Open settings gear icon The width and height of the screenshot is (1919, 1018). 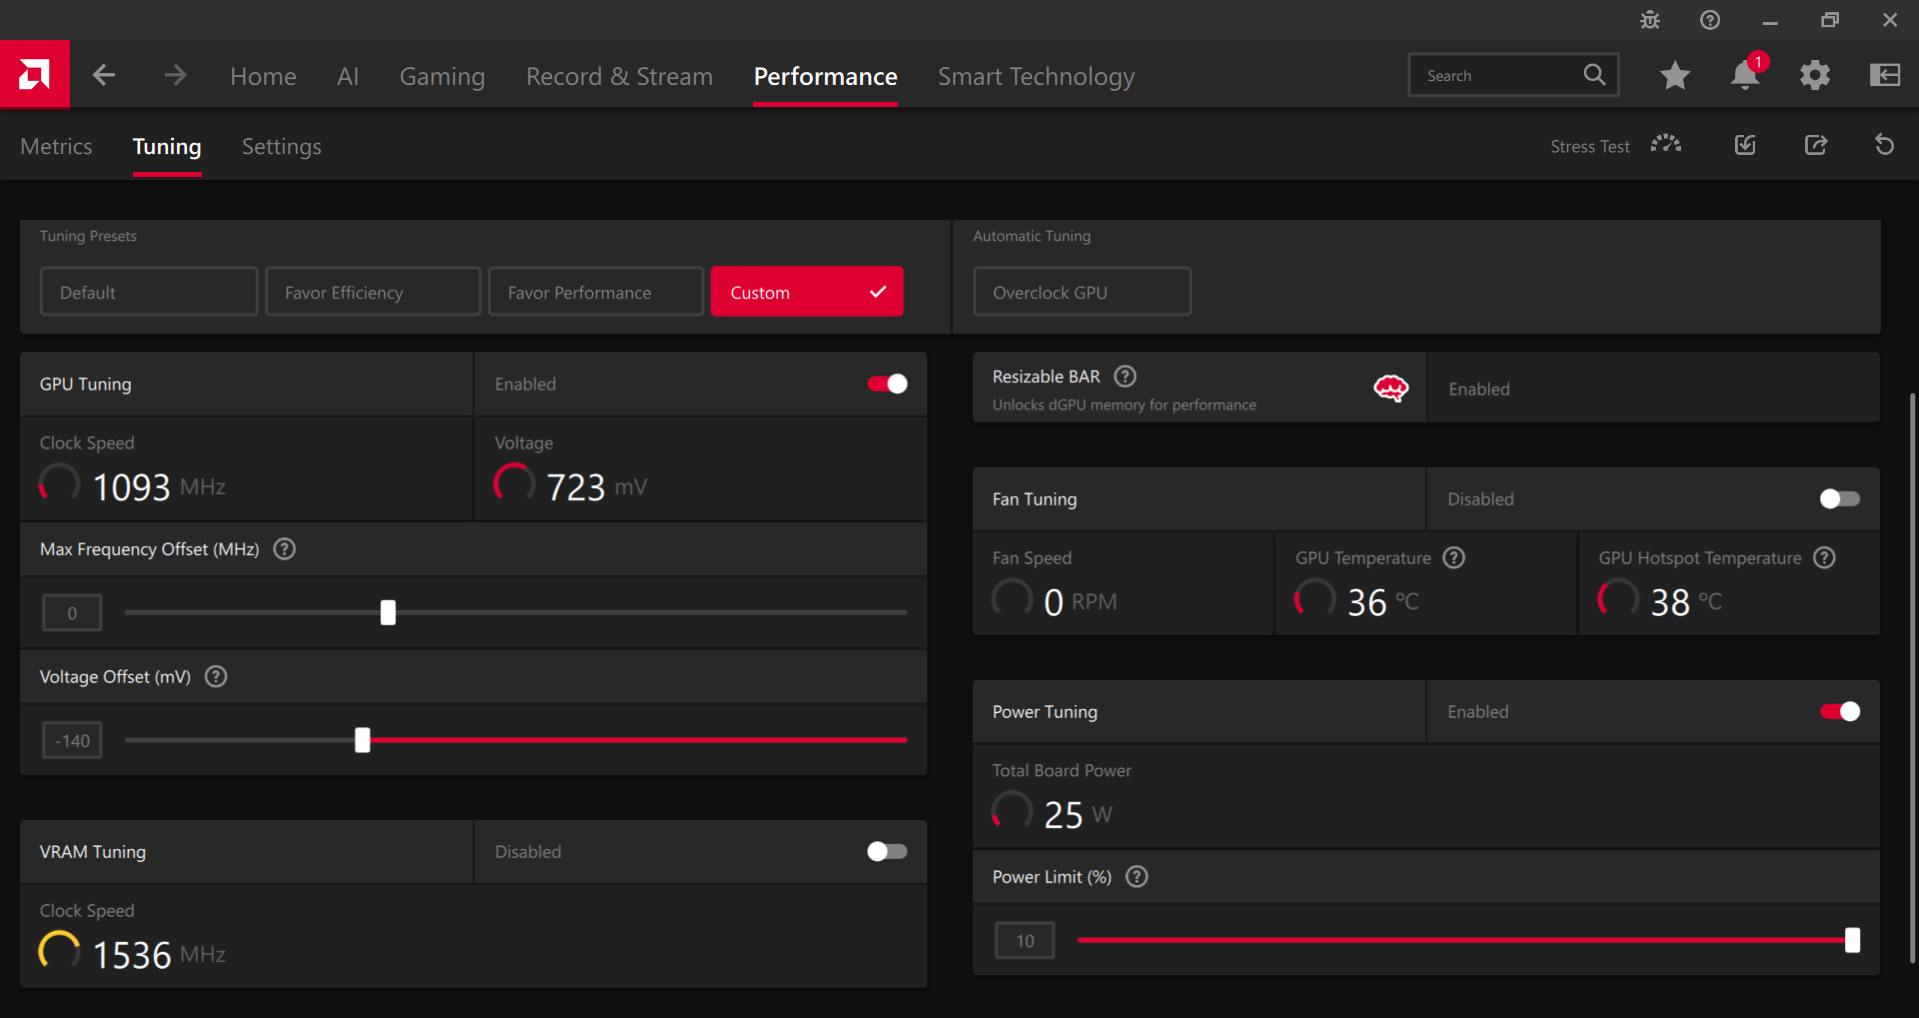[1815, 75]
